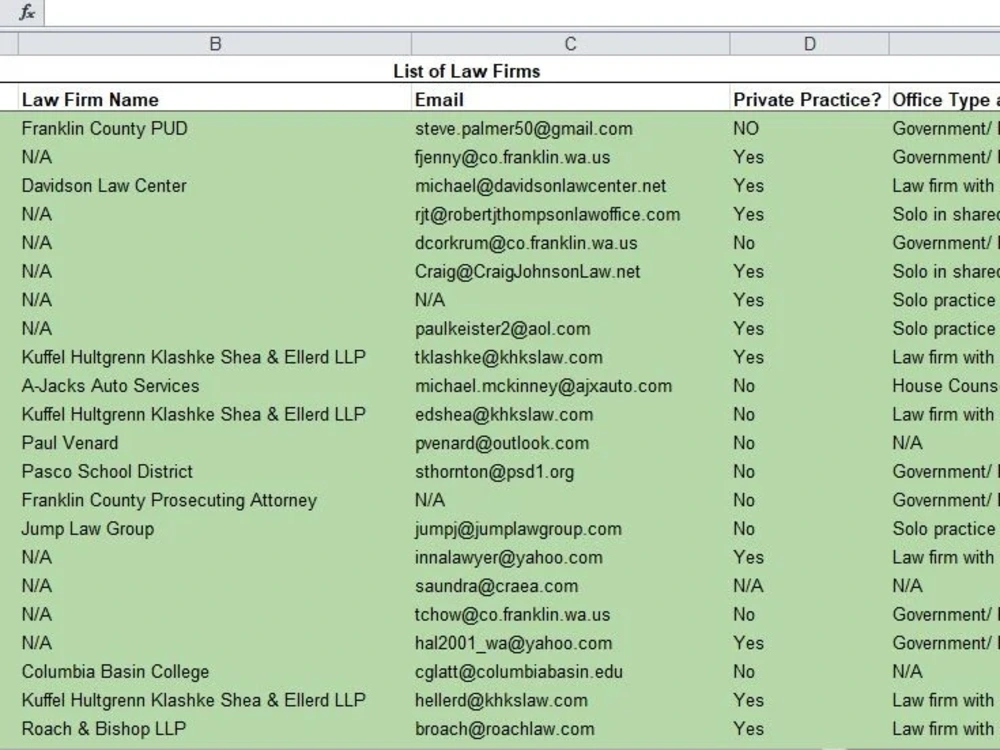Select the steve.palmer50@gmail.com cell

tap(570, 128)
